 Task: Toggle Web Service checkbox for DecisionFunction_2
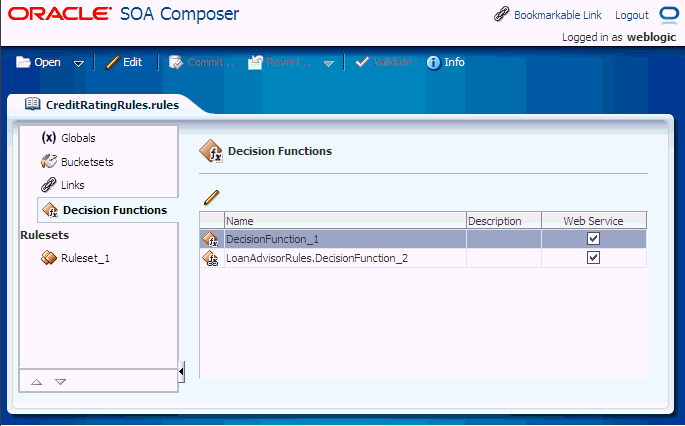[x=593, y=257]
